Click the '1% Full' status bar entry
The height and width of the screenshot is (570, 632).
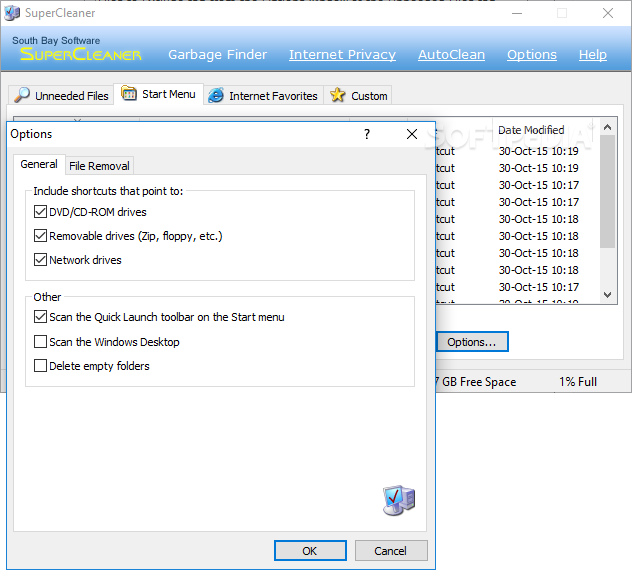tap(578, 382)
